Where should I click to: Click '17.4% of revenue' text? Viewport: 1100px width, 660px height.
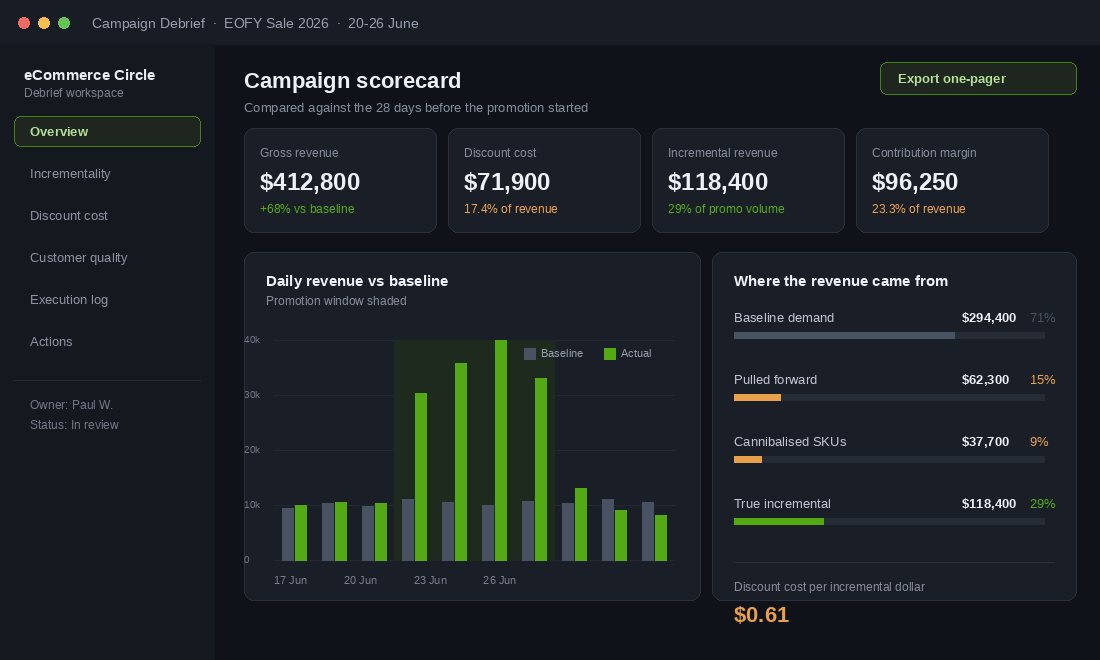coord(511,209)
